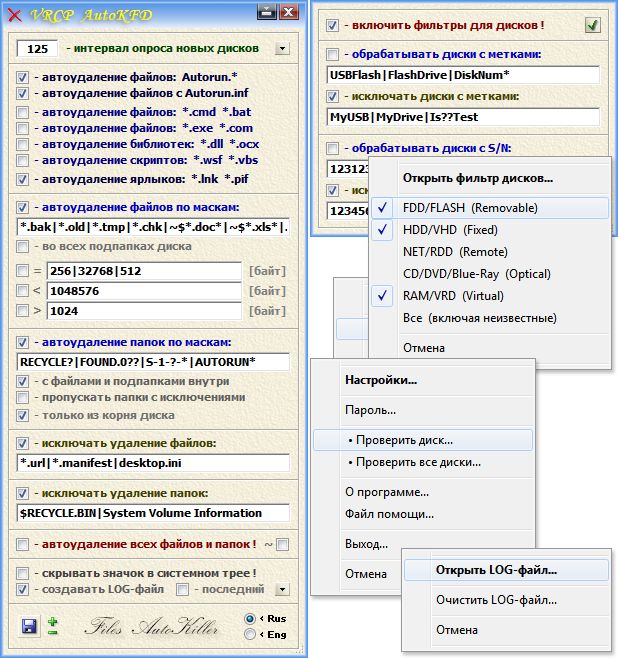Click the red X logo icon in title bar

coord(15,16)
